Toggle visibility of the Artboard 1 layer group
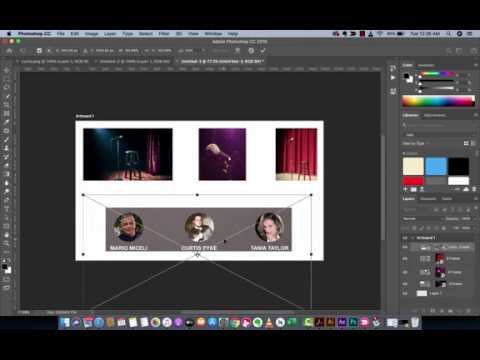 (x=405, y=238)
